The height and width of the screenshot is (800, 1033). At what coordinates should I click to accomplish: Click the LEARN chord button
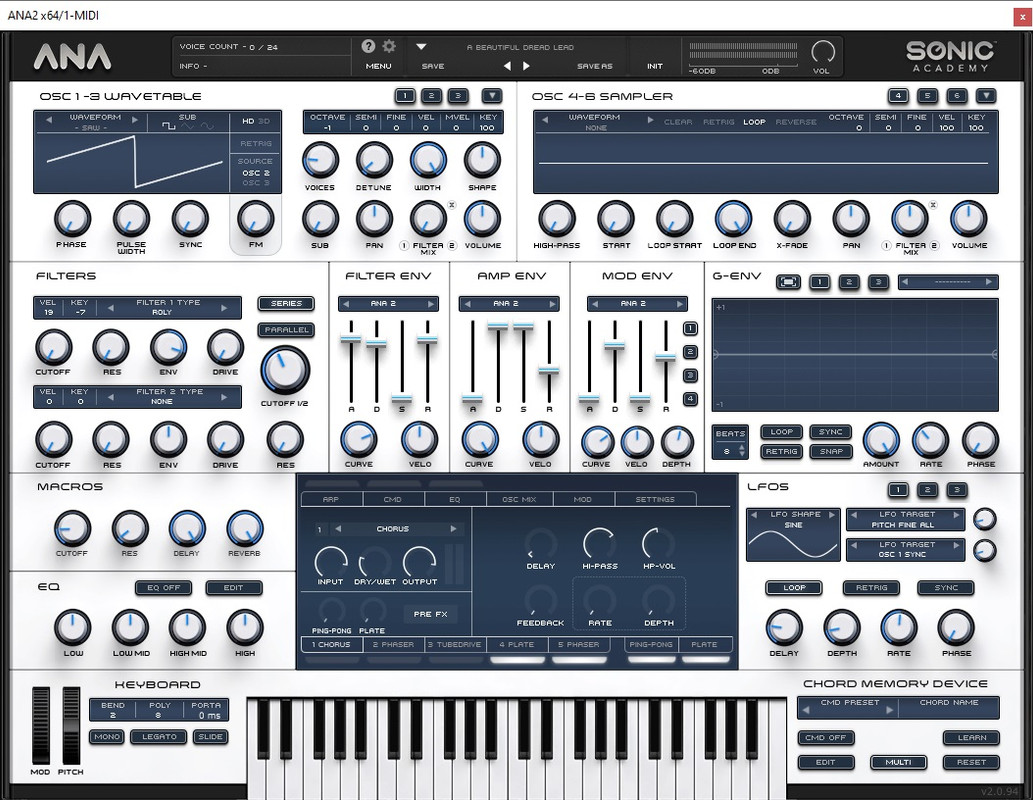coord(972,737)
